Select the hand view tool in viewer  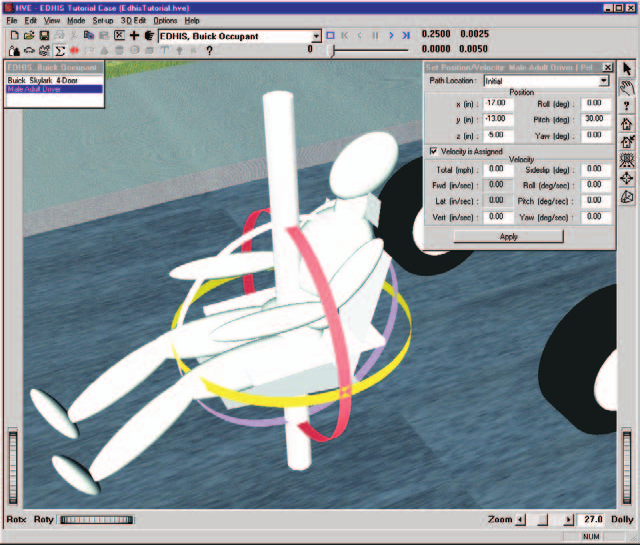point(627,87)
